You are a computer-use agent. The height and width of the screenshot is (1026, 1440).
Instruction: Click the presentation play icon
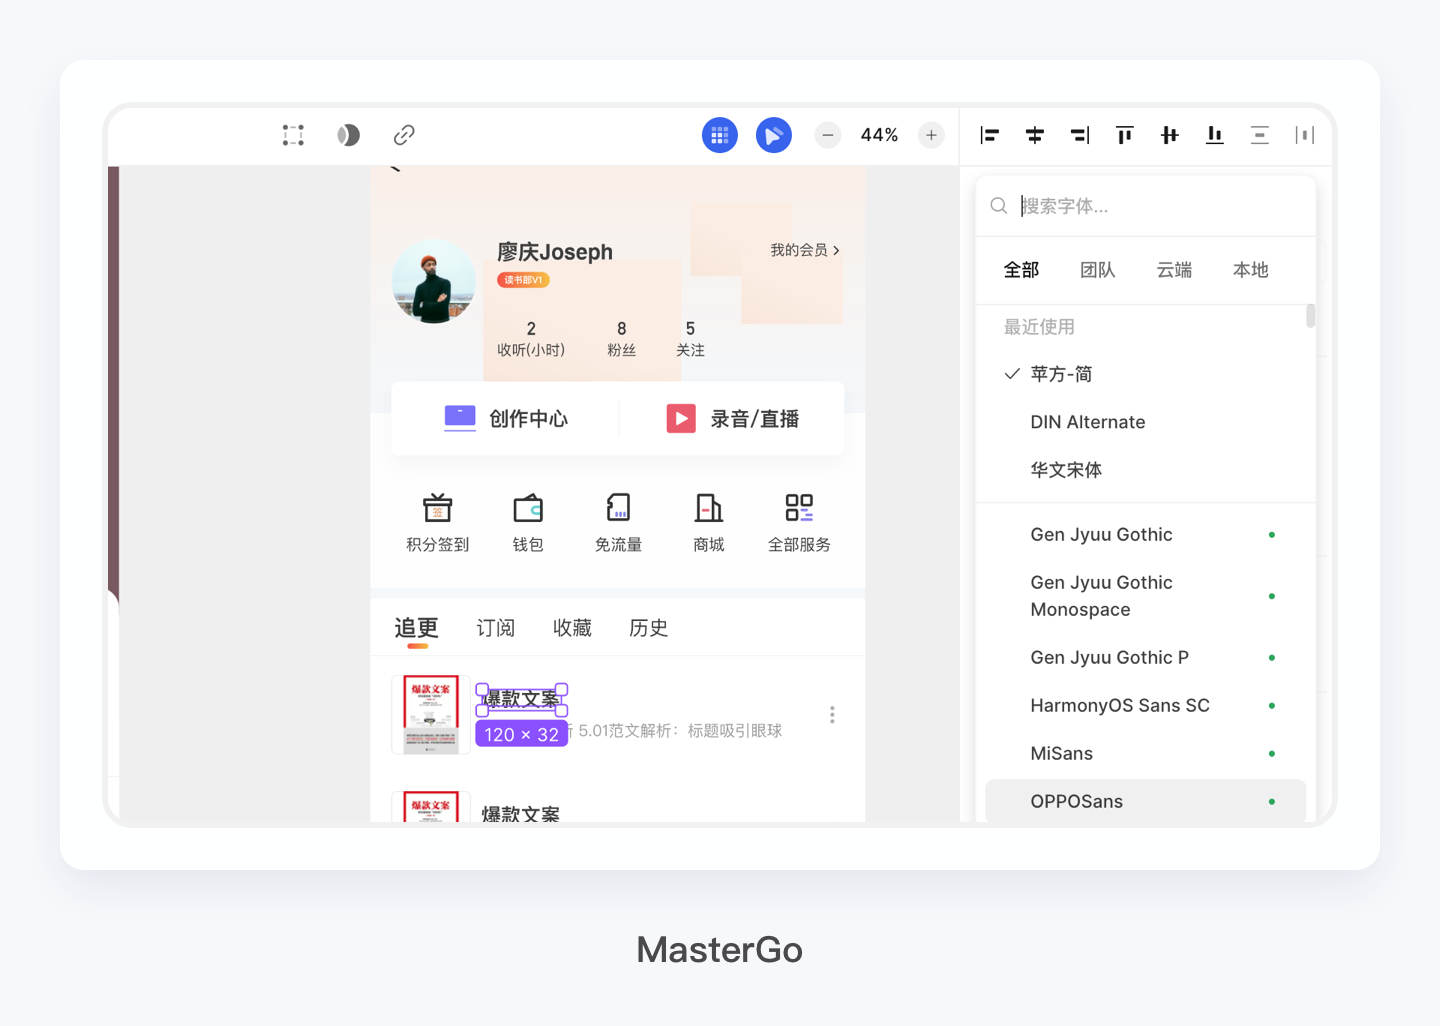(x=773, y=135)
